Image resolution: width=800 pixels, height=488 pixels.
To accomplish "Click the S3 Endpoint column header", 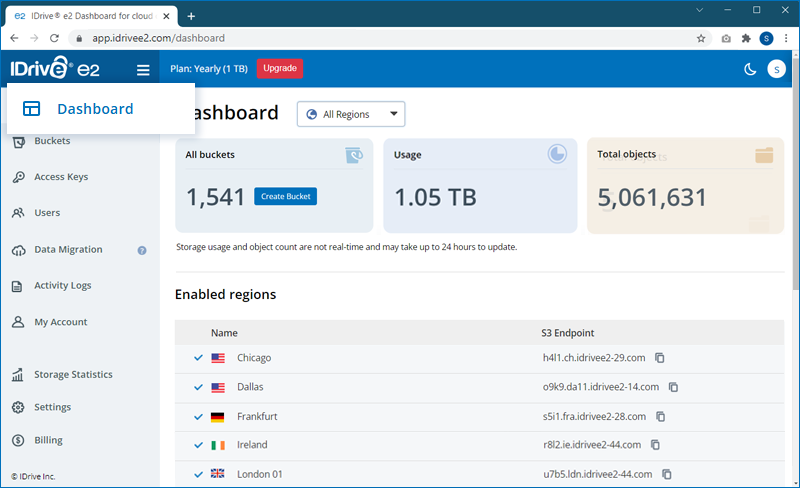I will pos(568,333).
